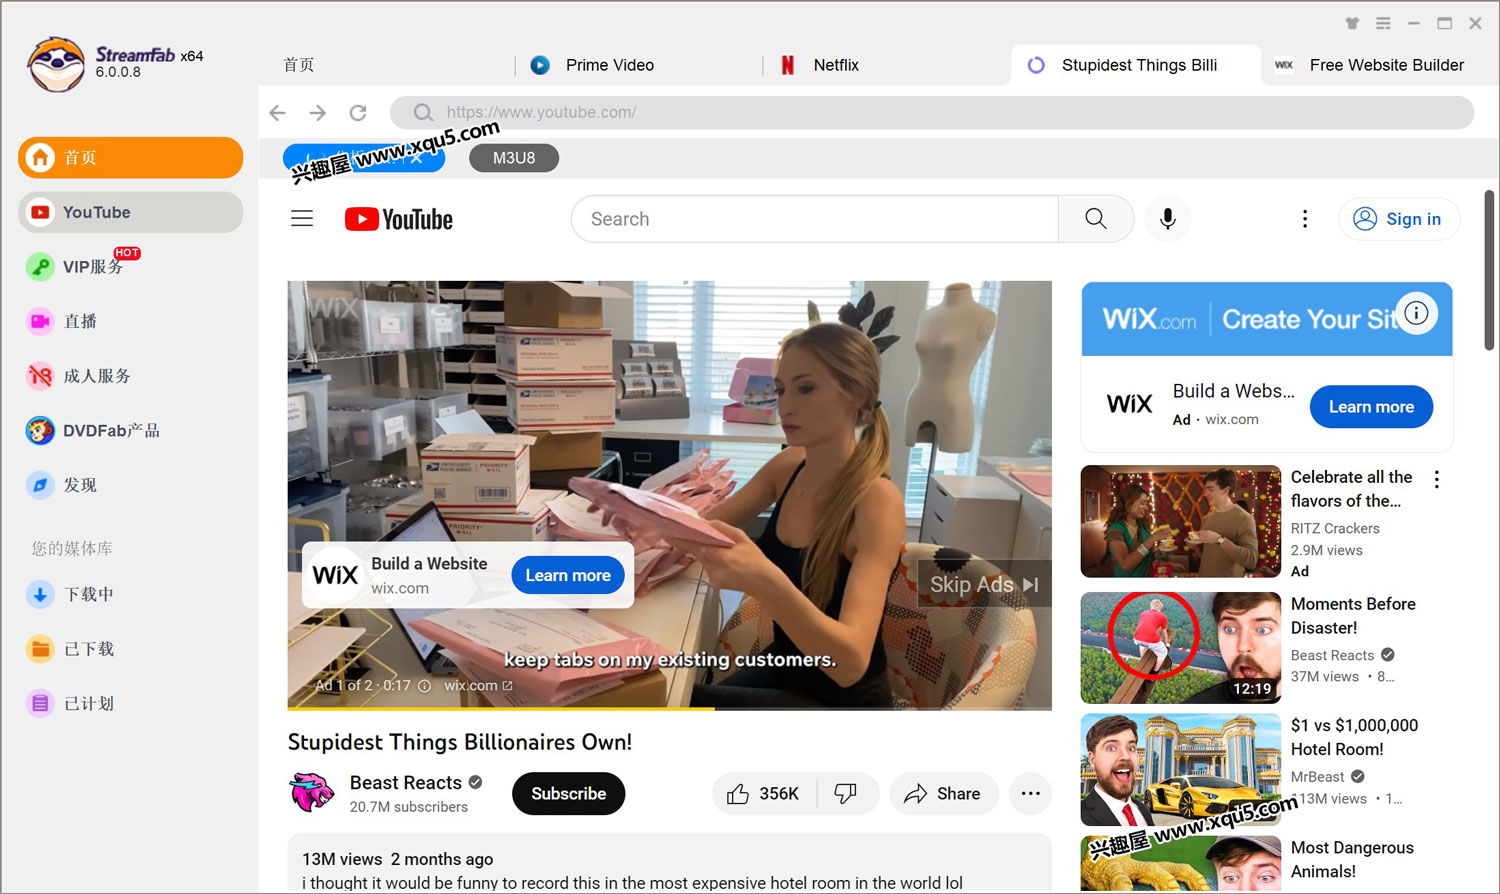Like the video showing 356K
The height and width of the screenshot is (894, 1500).
(x=764, y=794)
